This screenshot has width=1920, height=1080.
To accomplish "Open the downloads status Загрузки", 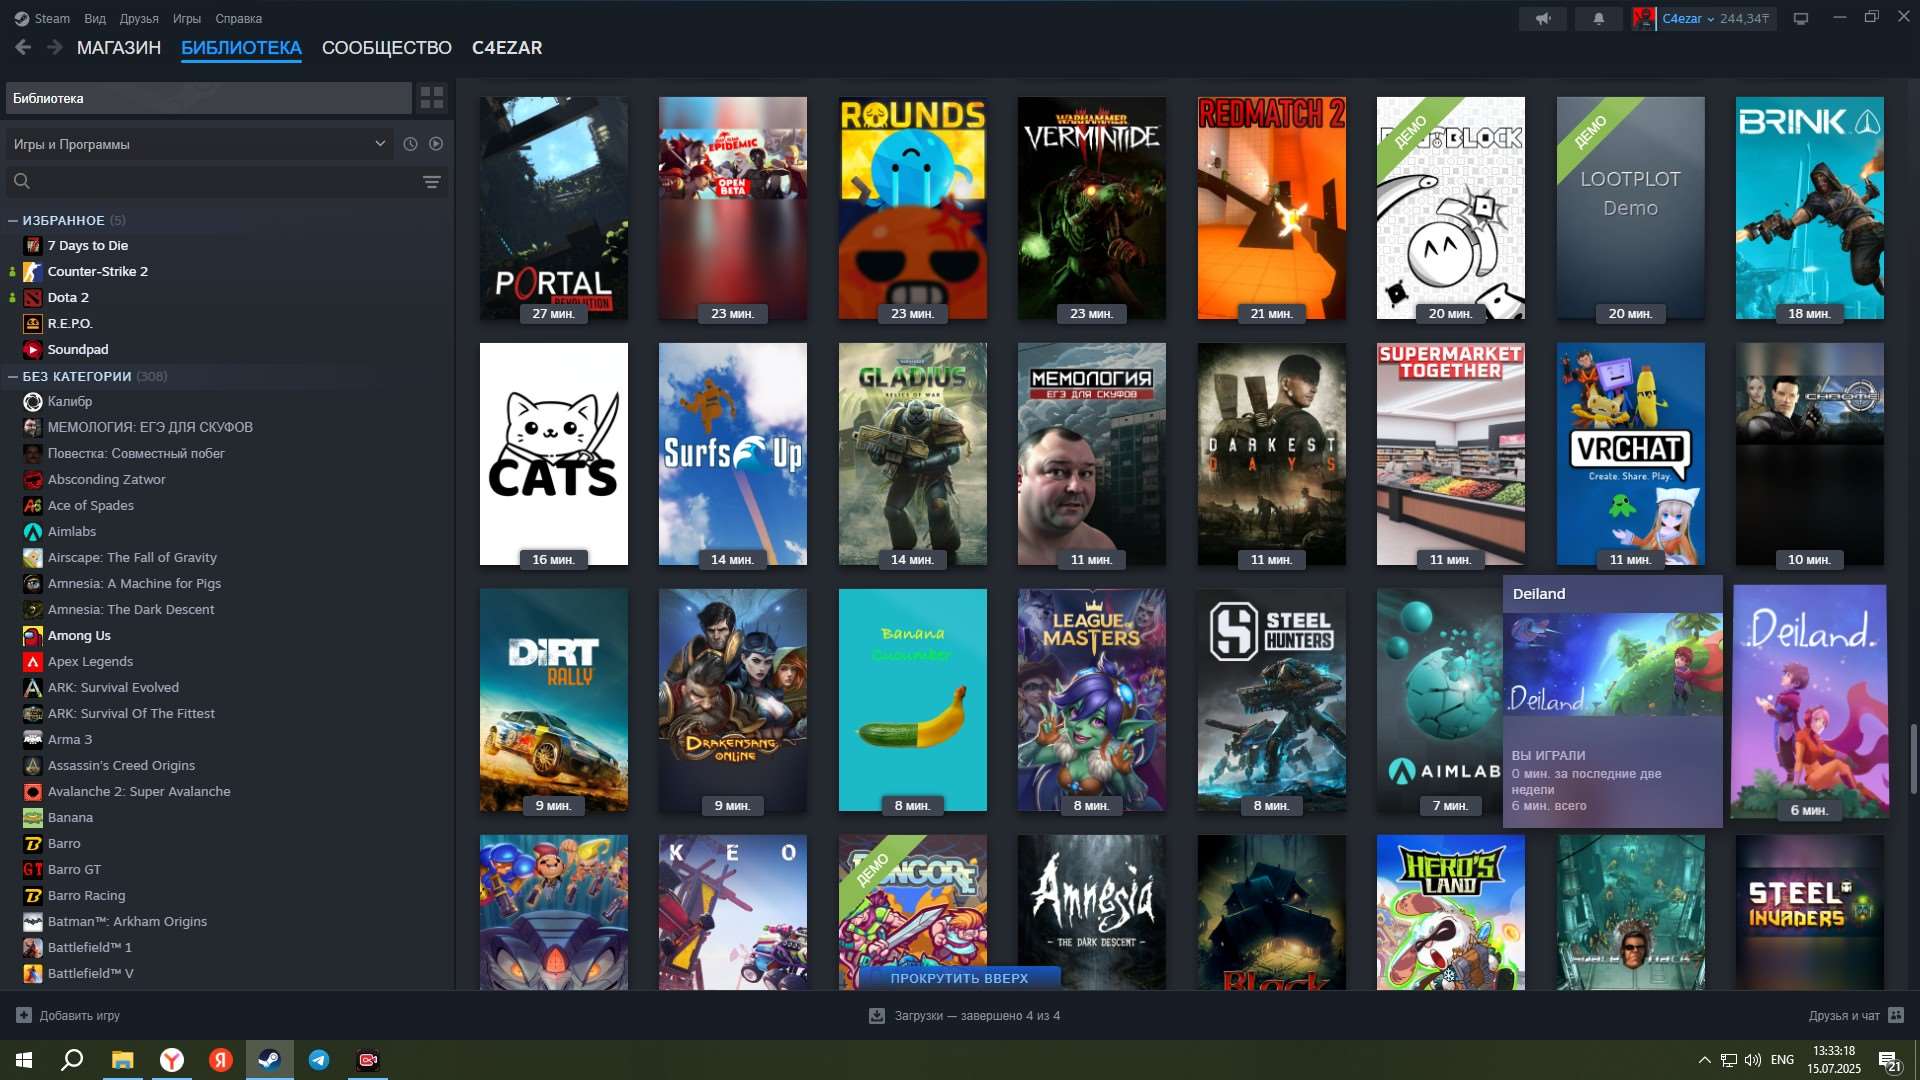I will (x=964, y=1015).
